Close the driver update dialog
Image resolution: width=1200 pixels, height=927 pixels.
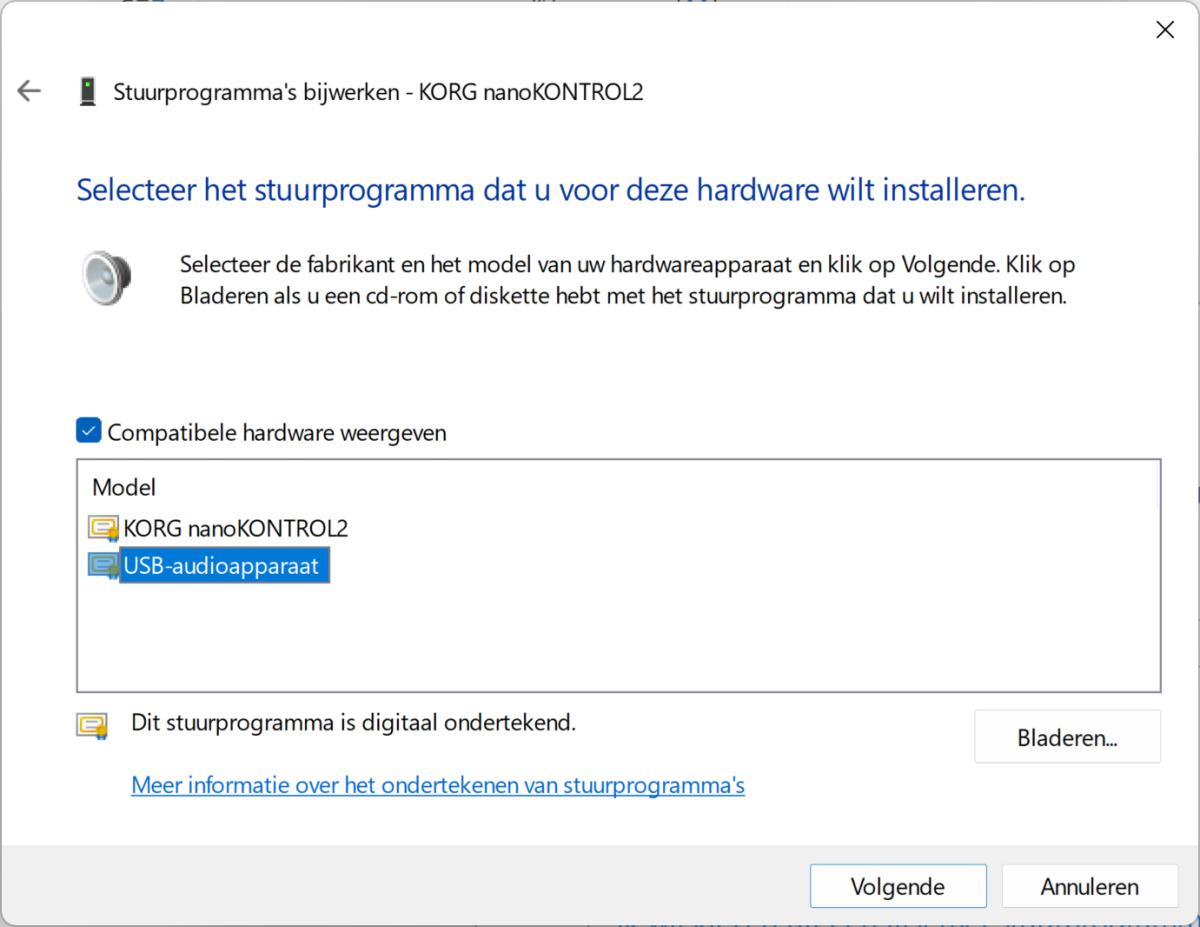(x=1165, y=30)
